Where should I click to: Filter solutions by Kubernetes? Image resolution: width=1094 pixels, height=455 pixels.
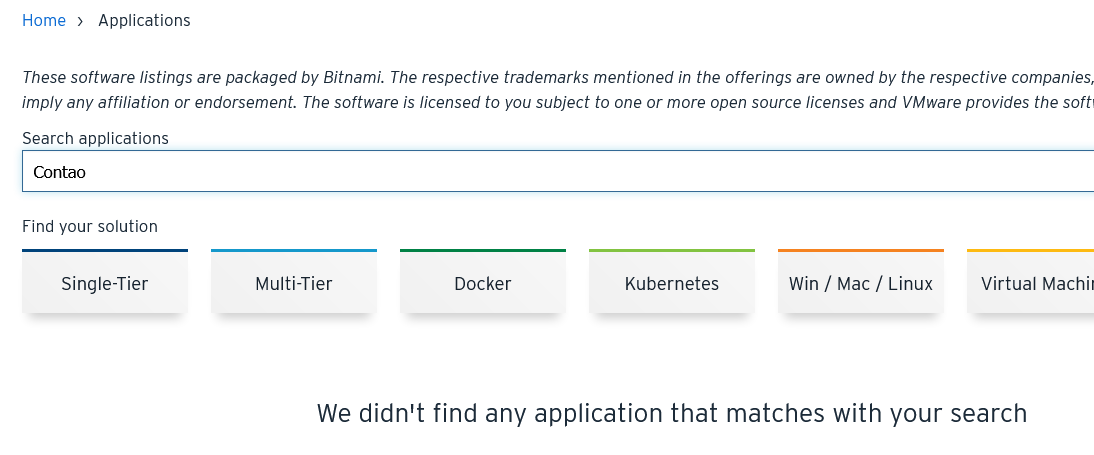(x=672, y=283)
